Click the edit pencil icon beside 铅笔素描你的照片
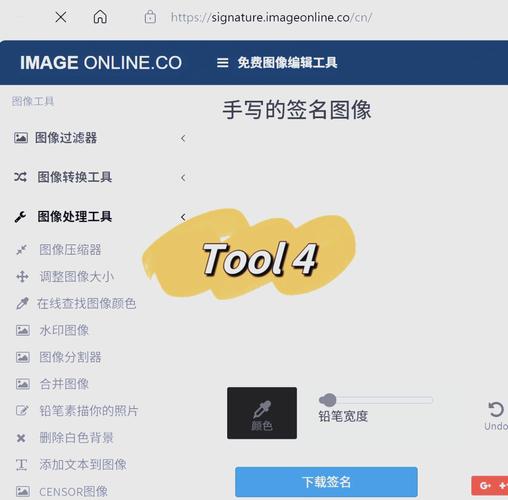This screenshot has width=508, height=500. tap(22, 411)
